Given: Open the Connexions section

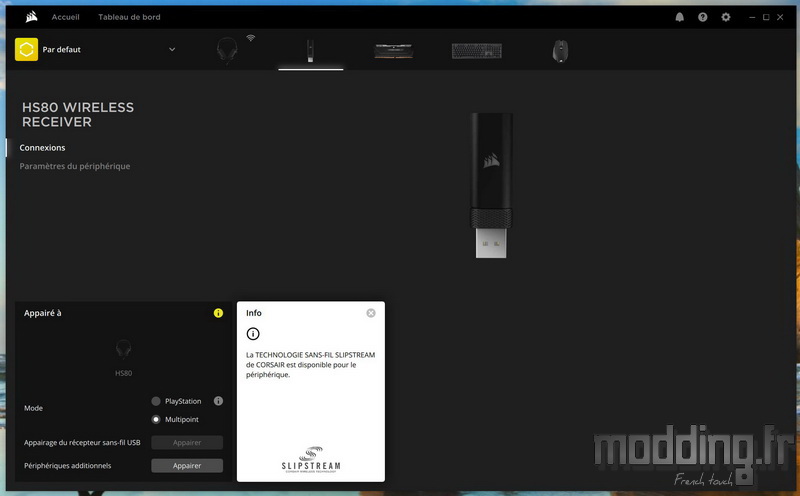Looking at the screenshot, I should pyautogui.click(x=42, y=147).
